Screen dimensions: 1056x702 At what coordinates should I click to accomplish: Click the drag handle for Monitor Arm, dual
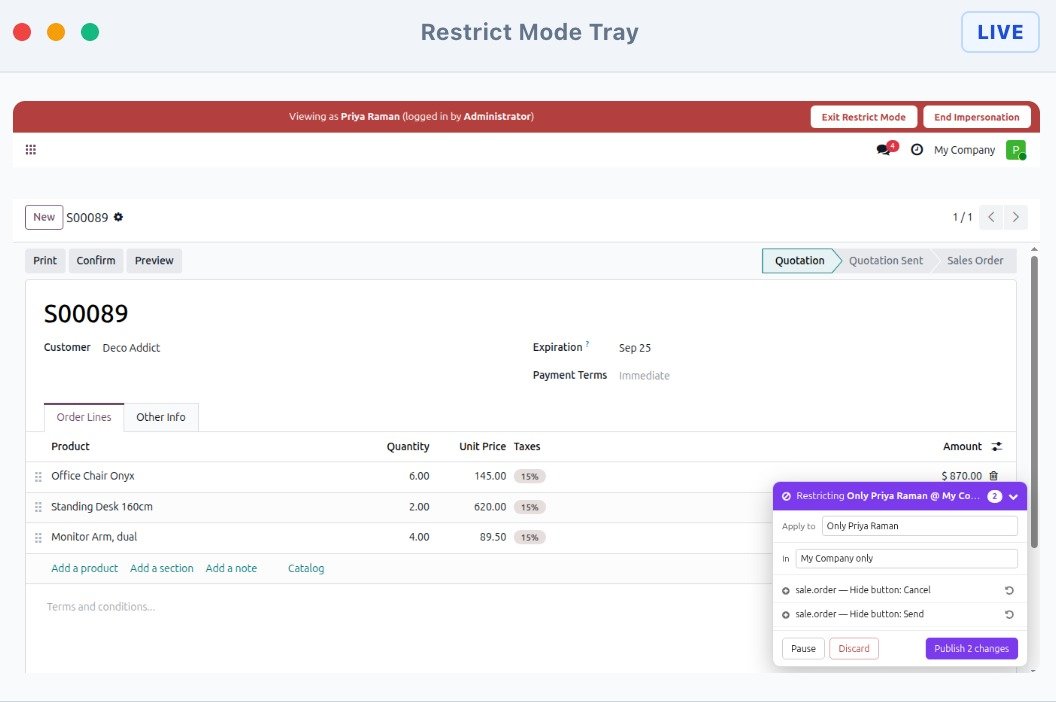pos(38,538)
